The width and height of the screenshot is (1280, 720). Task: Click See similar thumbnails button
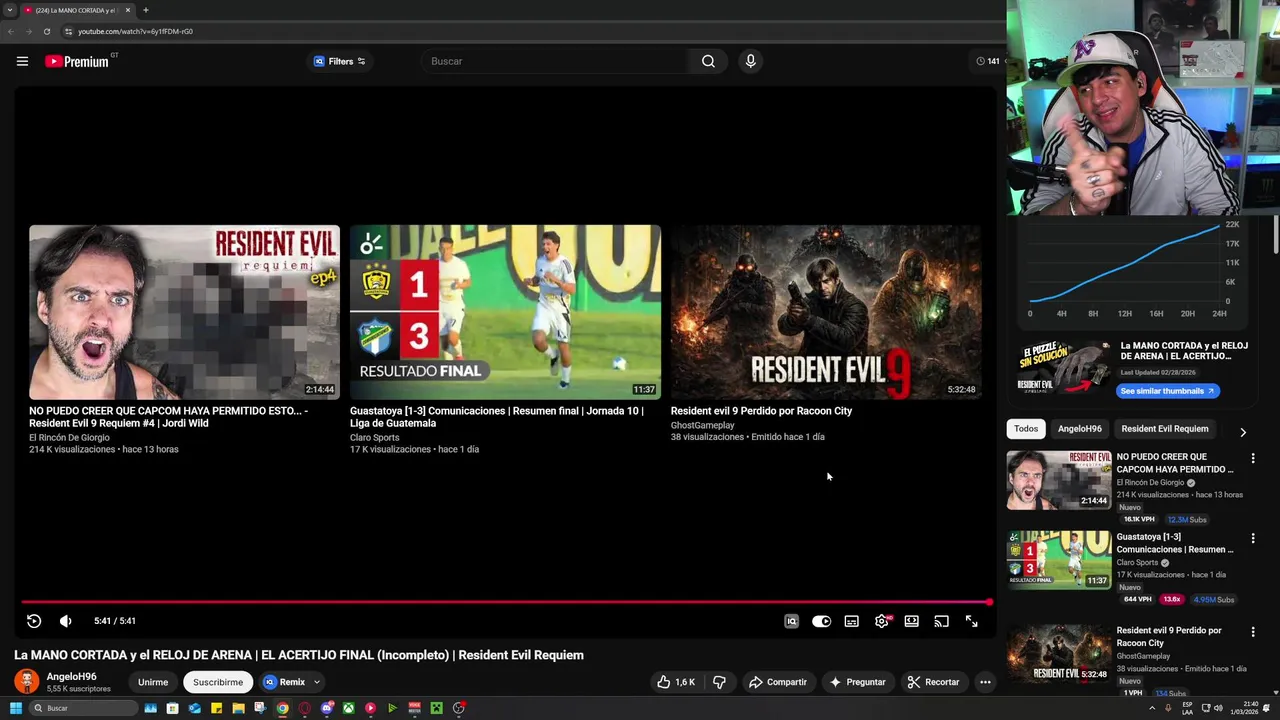tap(1167, 391)
